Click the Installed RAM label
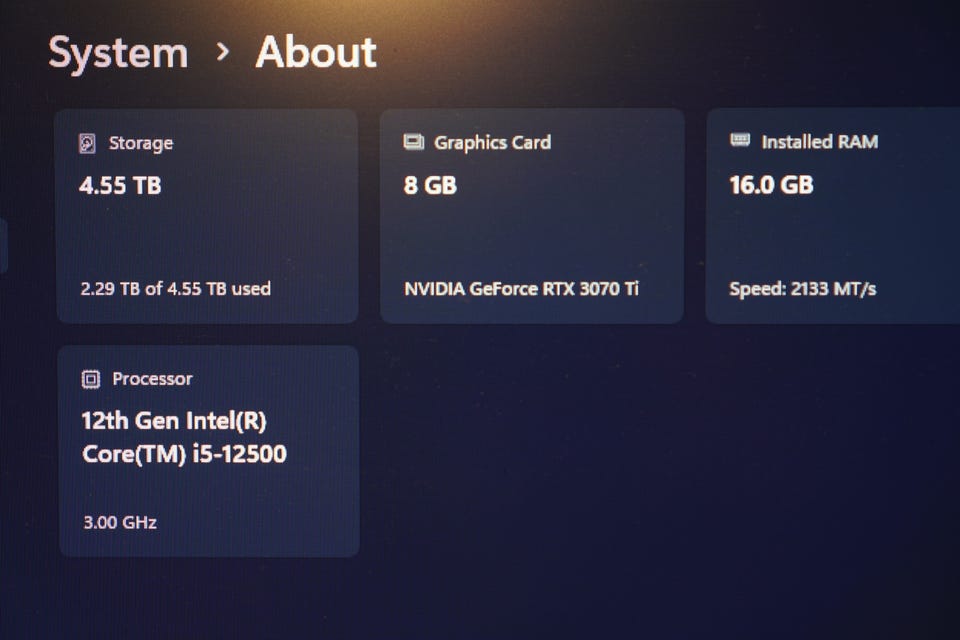This screenshot has height=640, width=960. 820,142
